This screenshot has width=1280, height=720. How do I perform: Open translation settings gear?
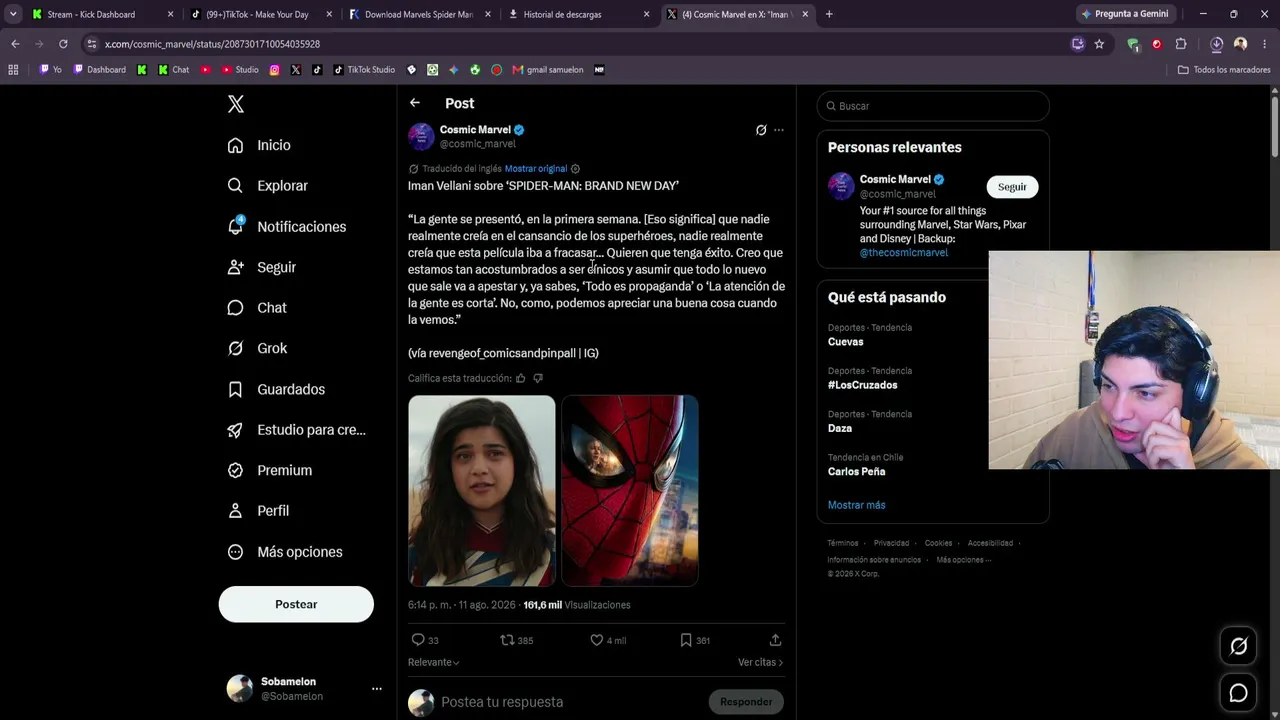tap(575, 169)
